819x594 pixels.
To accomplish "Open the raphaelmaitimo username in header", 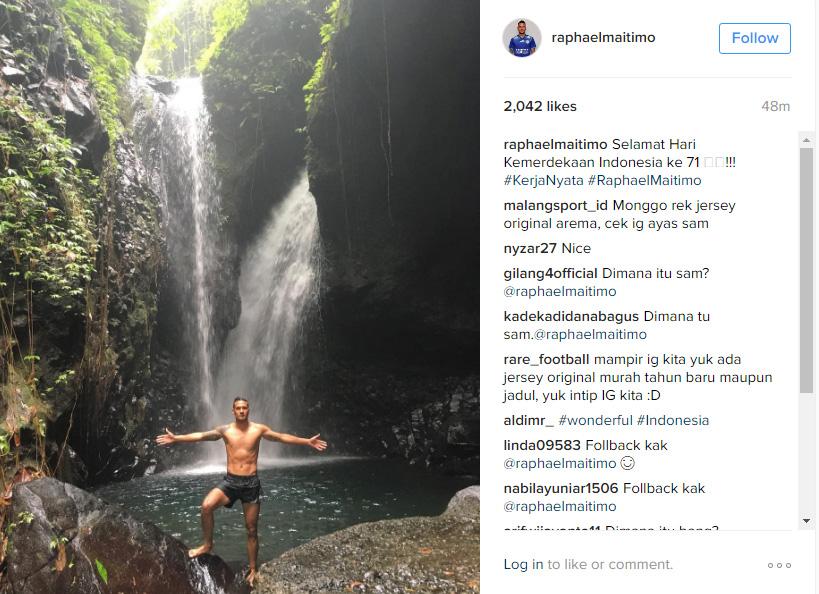I will pyautogui.click(x=603, y=38).
